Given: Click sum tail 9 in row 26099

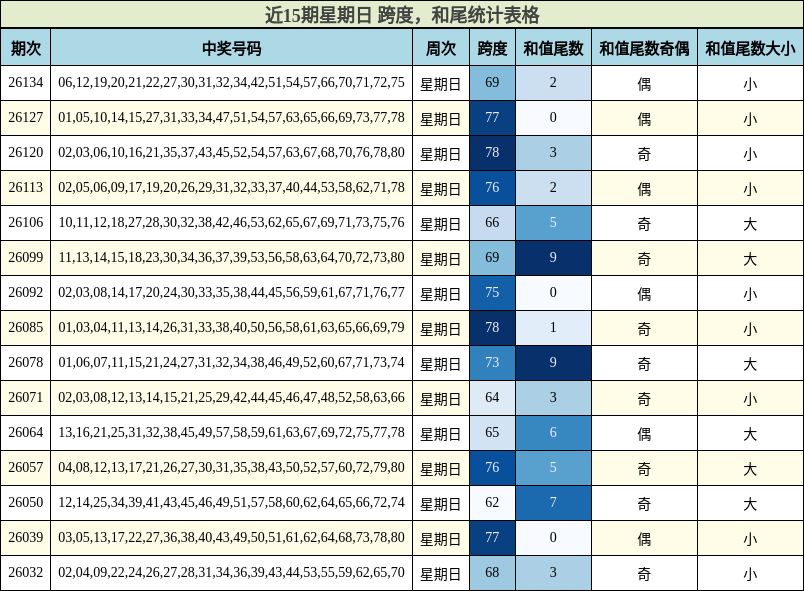Looking at the screenshot, I should coord(553,257).
